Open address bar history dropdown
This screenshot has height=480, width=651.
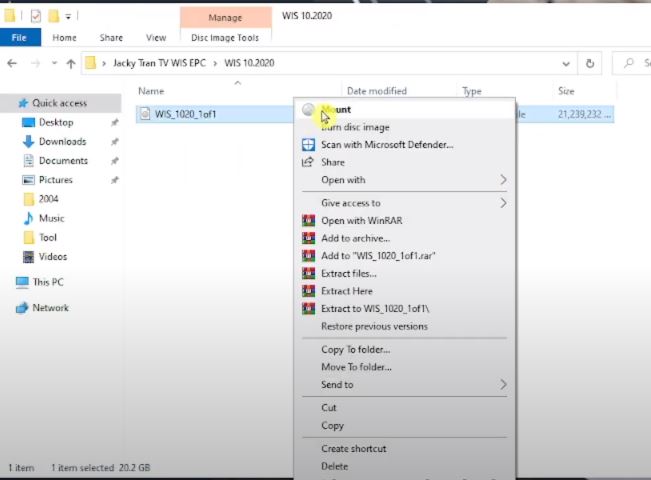565,64
